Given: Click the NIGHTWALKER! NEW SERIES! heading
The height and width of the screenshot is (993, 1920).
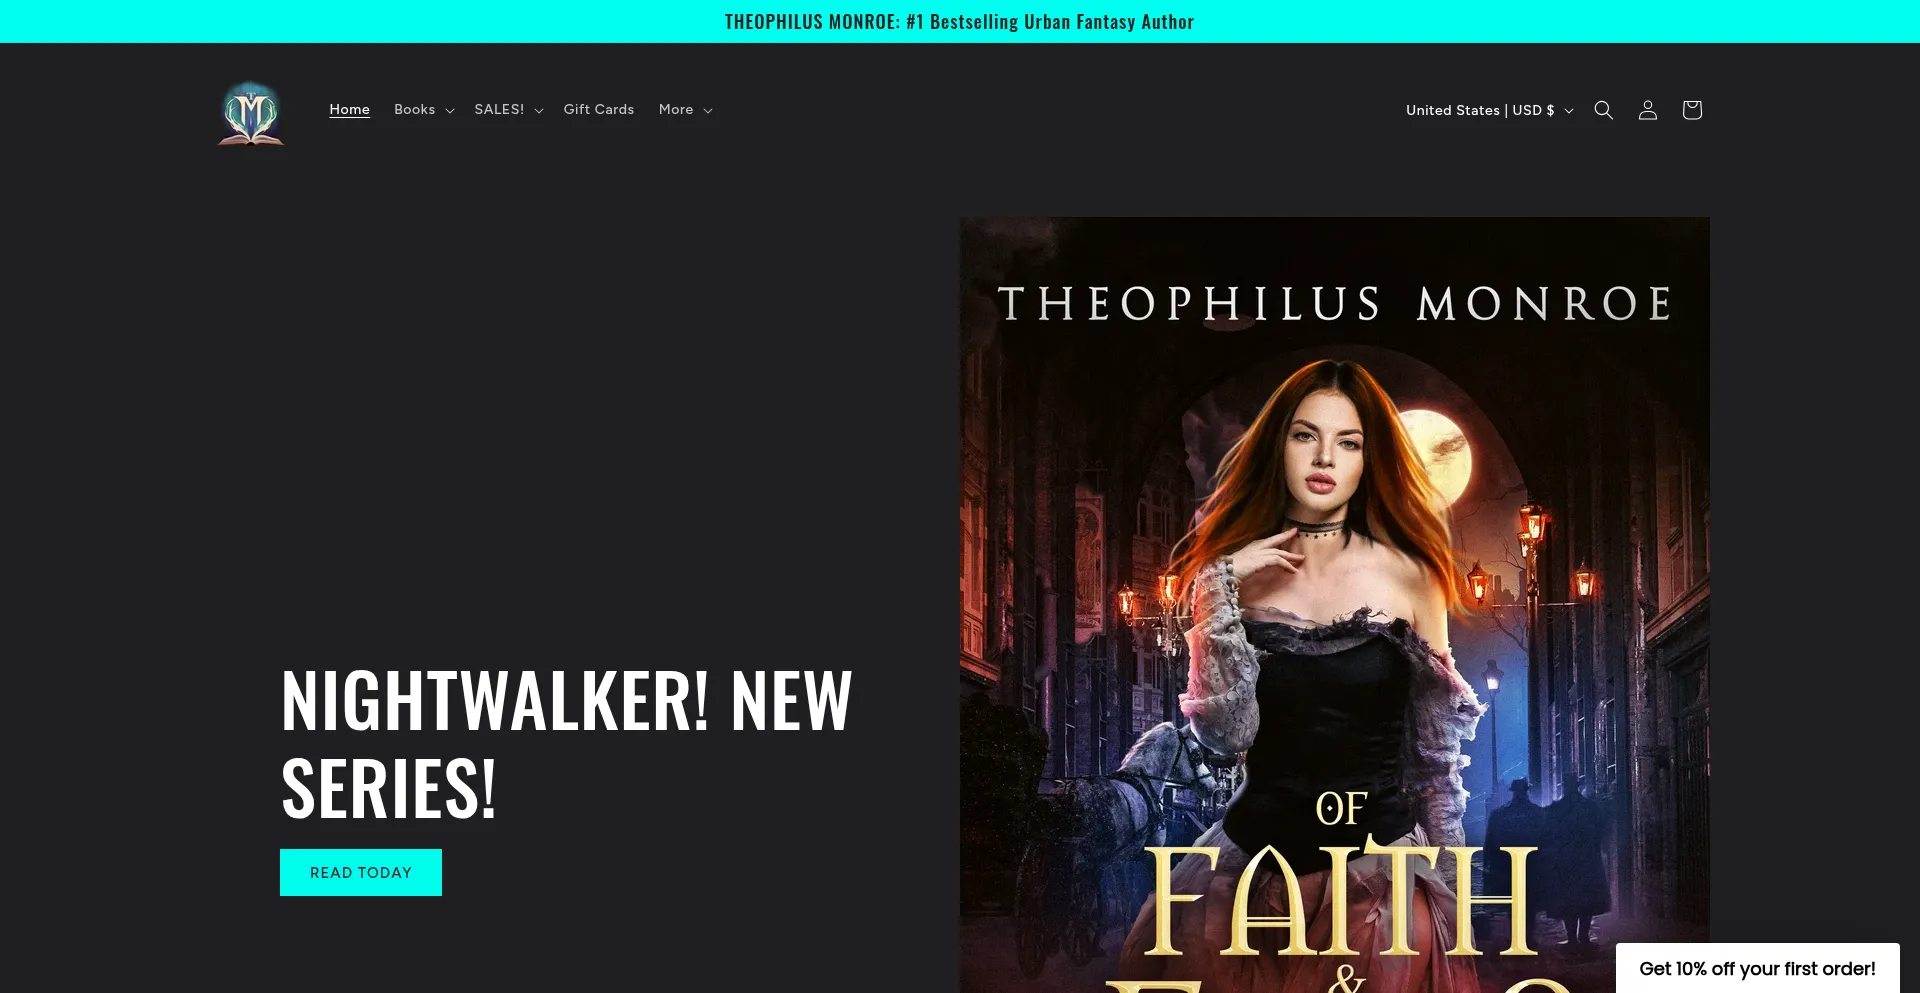Looking at the screenshot, I should pyautogui.click(x=567, y=743).
